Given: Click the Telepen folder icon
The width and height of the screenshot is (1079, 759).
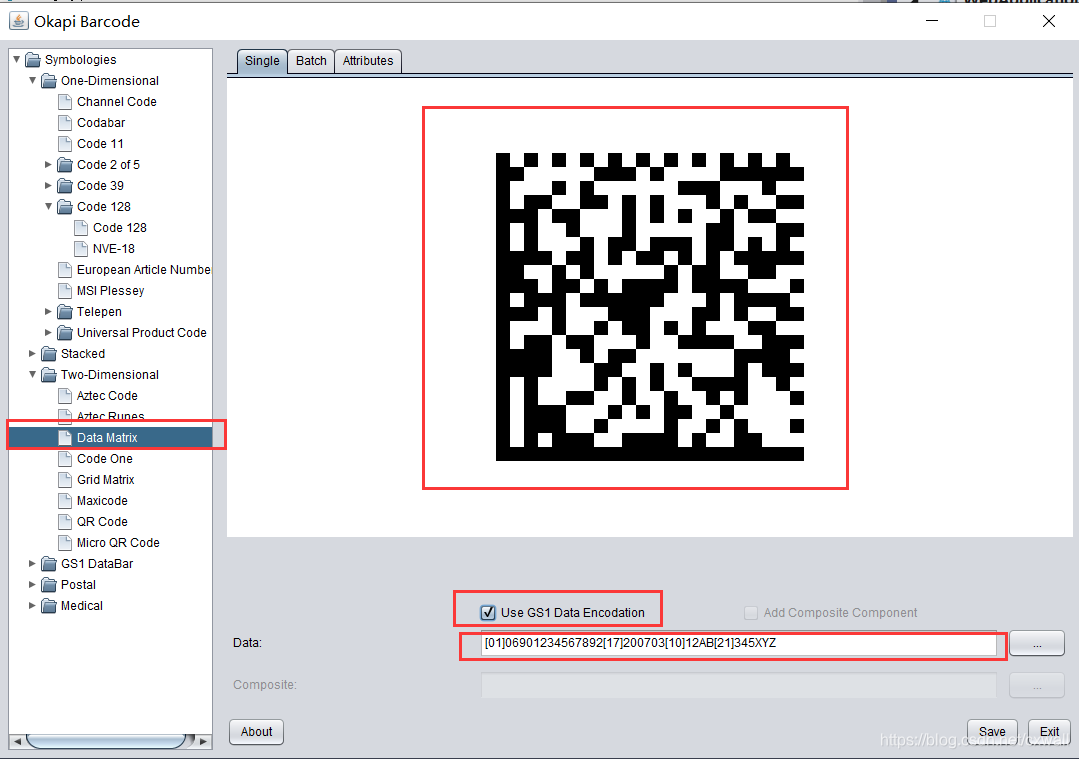Looking at the screenshot, I should (x=65, y=312).
